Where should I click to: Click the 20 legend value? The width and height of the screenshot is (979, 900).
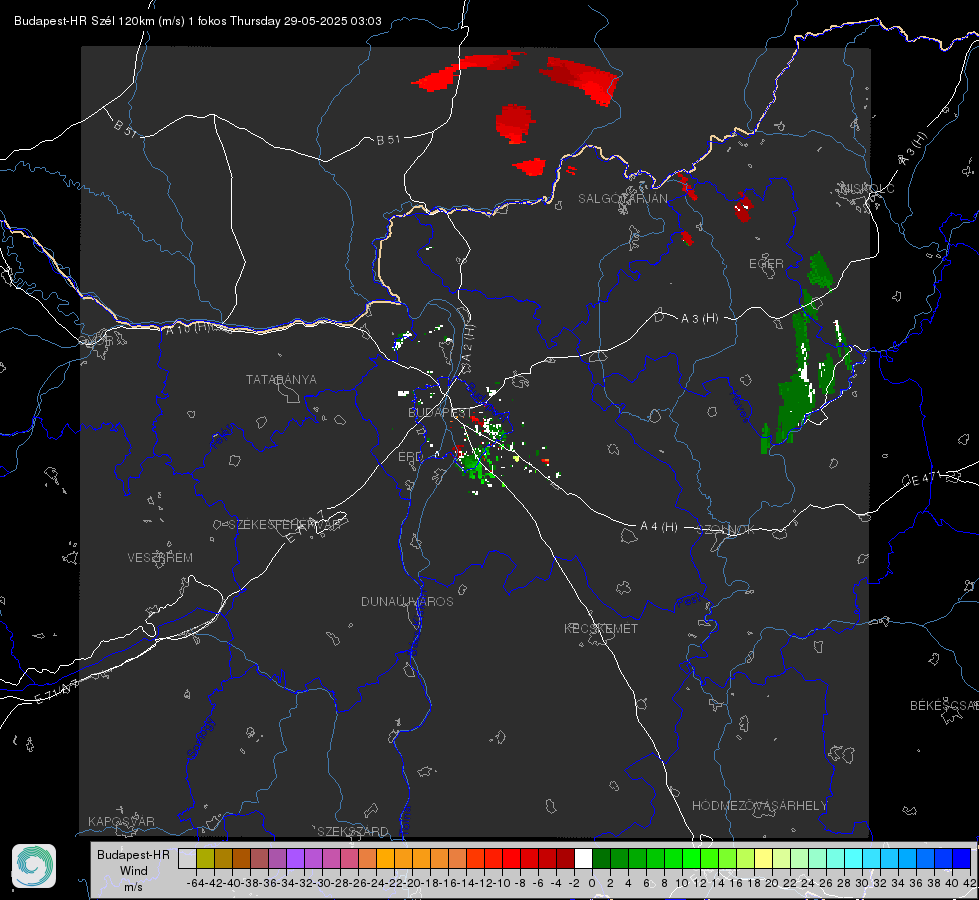pyautogui.click(x=772, y=883)
